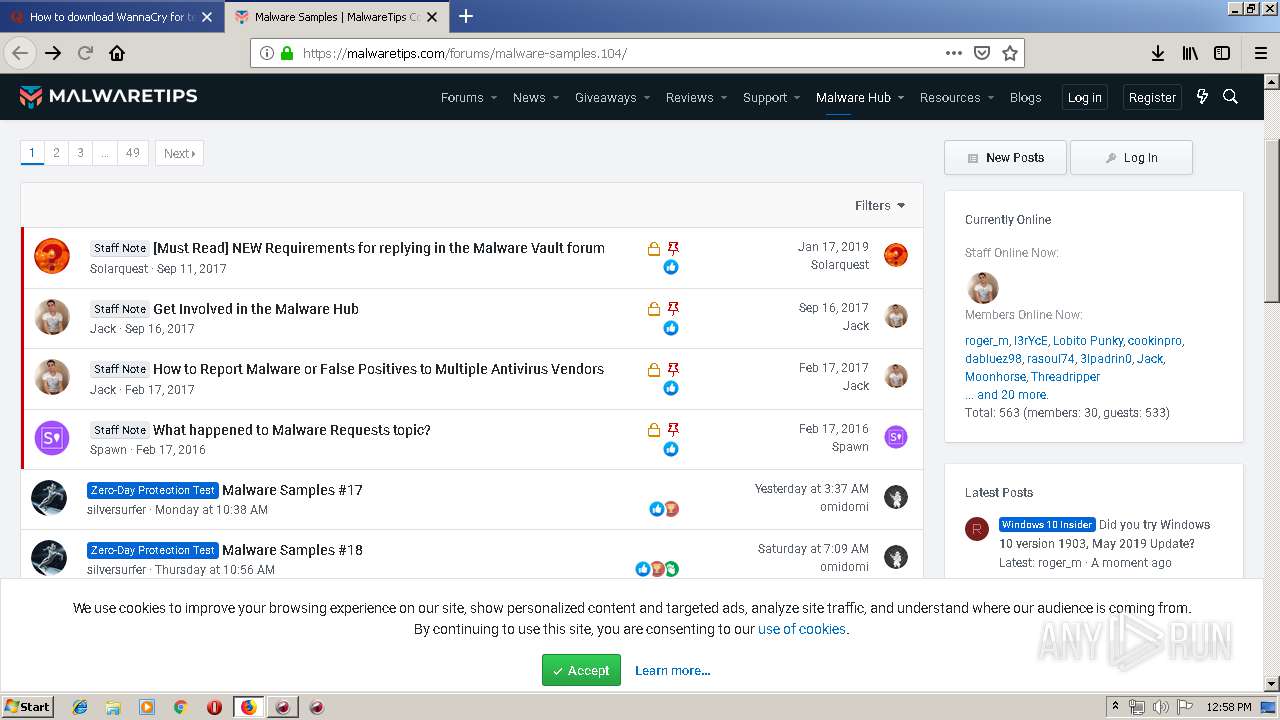The height and width of the screenshot is (720, 1280).
Task: Expand the Support dropdown arrow
Action: coord(797,98)
